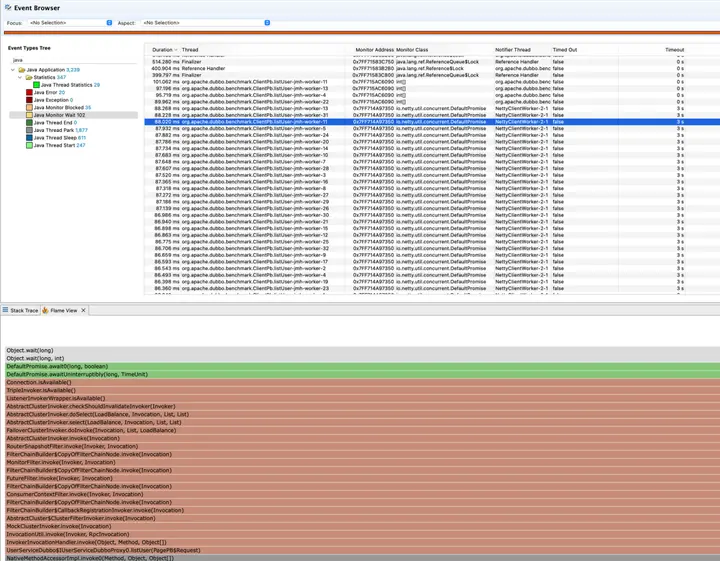Click the ListenerInvokerWrapper.isAvailable() flame frame
Screen dimensions: 720x561
pyautogui.click(x=362, y=398)
